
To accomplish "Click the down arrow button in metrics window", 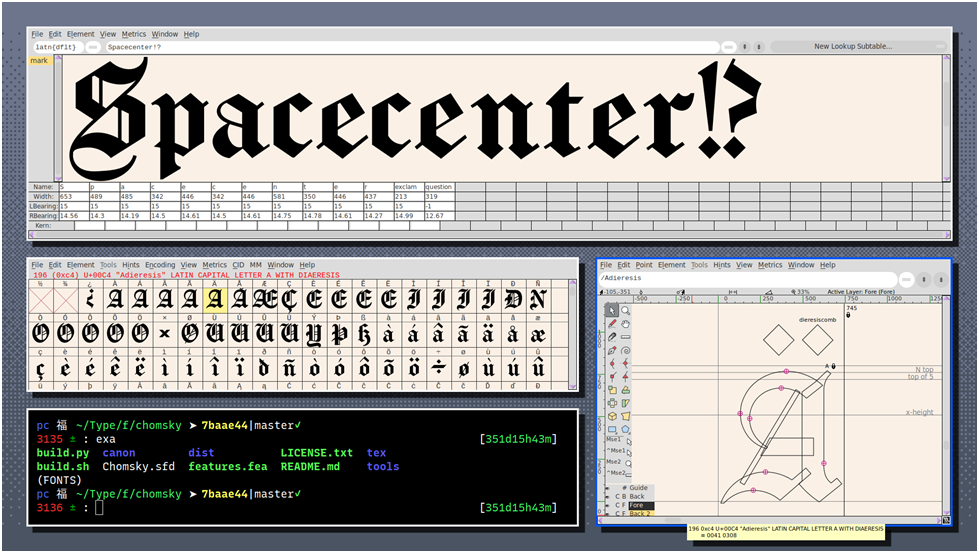I will point(759,47).
